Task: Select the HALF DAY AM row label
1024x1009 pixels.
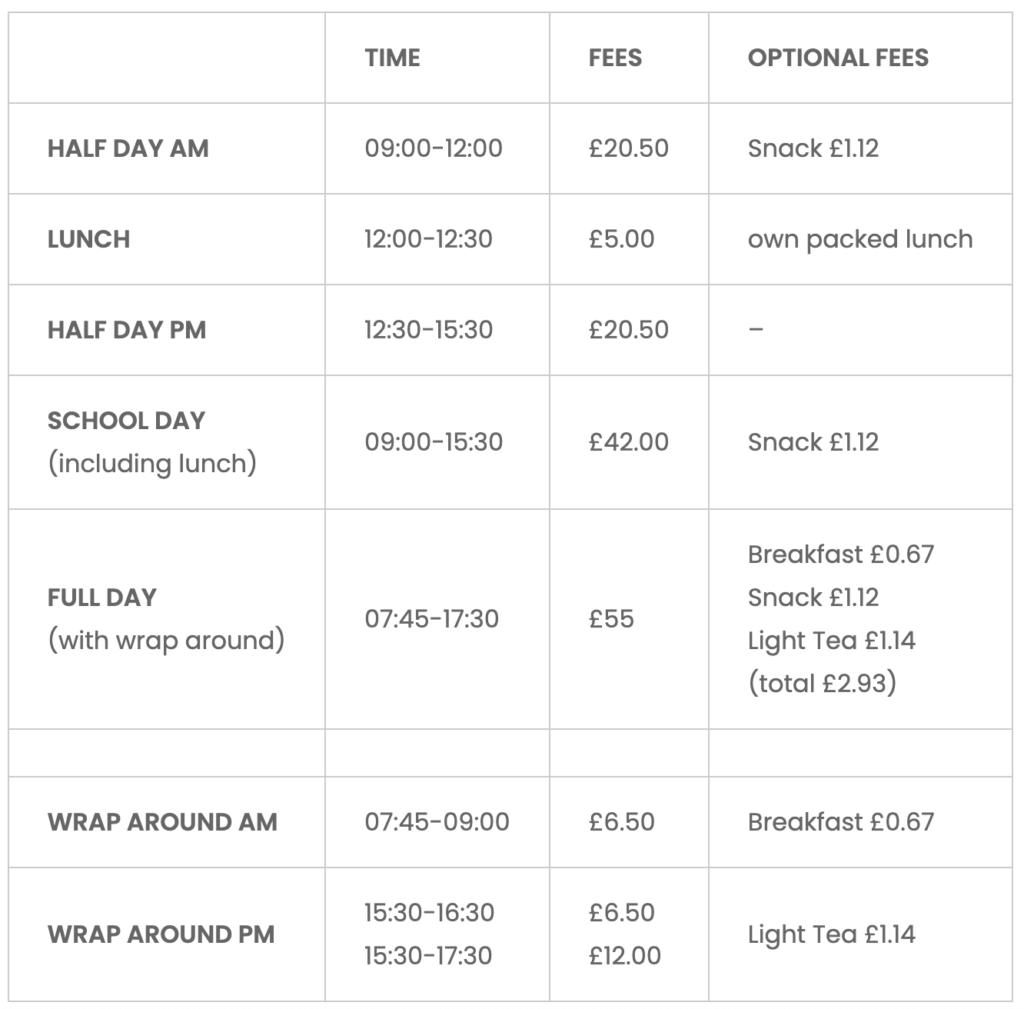Action: 128,148
